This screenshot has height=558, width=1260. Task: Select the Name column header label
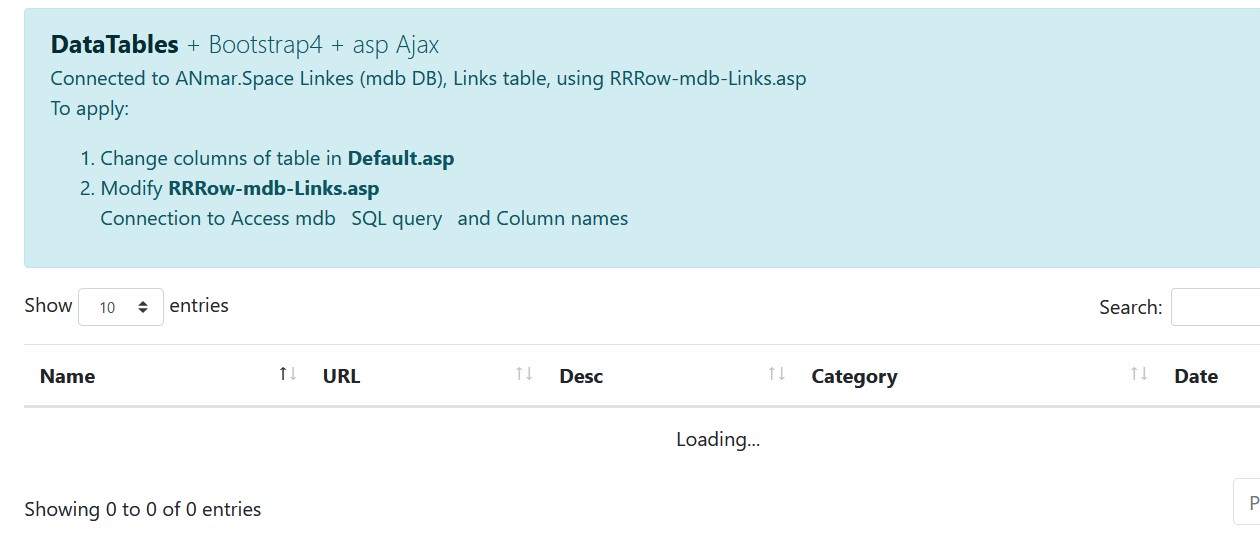(68, 377)
